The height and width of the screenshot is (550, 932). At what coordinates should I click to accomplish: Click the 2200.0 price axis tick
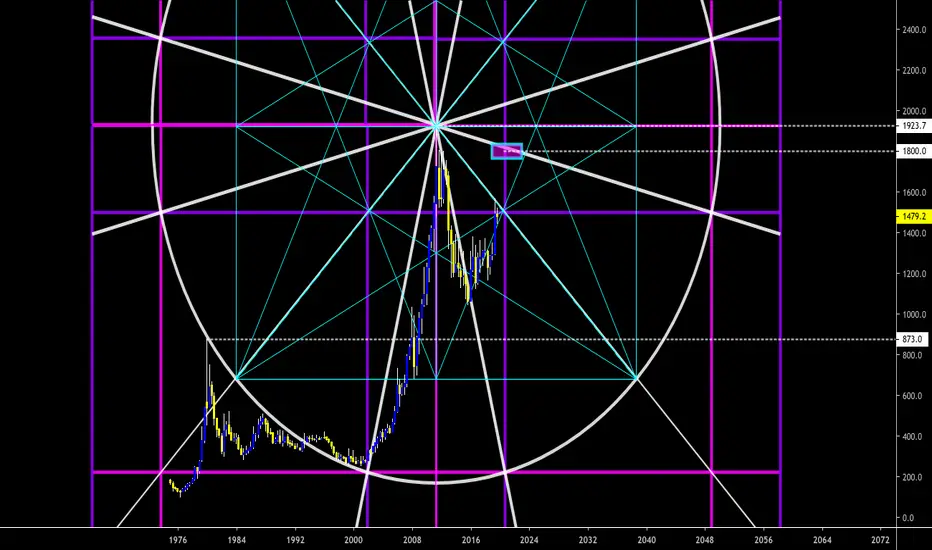[x=914, y=70]
